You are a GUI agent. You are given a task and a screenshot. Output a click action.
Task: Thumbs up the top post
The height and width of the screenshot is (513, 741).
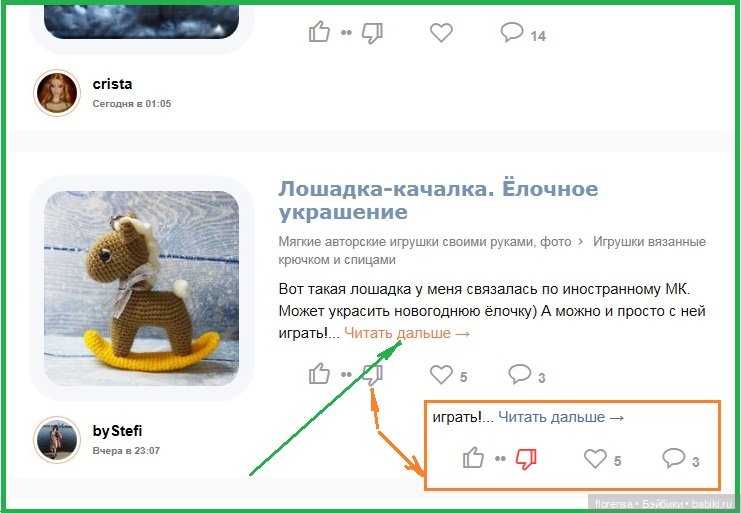click(319, 32)
